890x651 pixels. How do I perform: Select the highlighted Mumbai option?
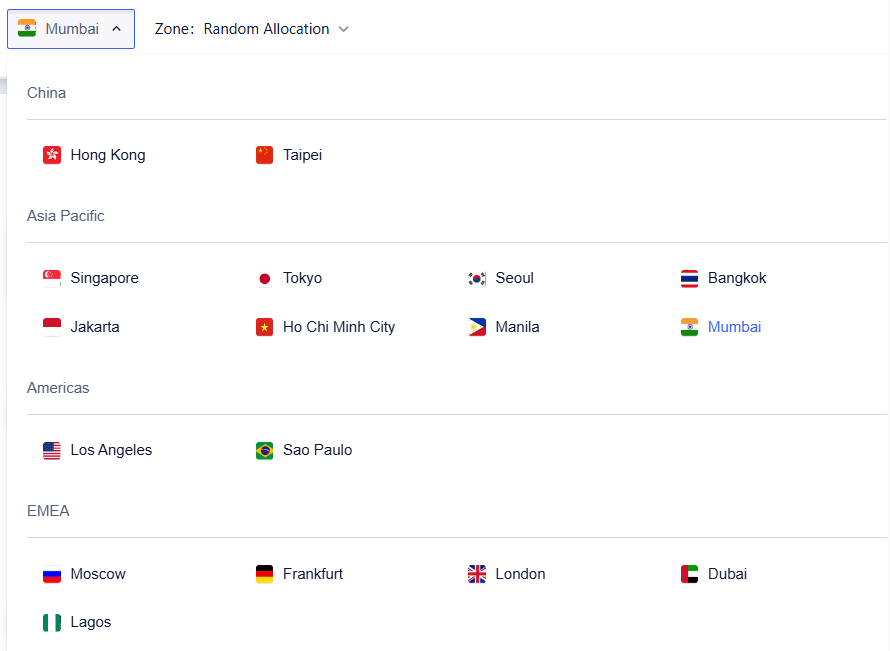(x=734, y=327)
